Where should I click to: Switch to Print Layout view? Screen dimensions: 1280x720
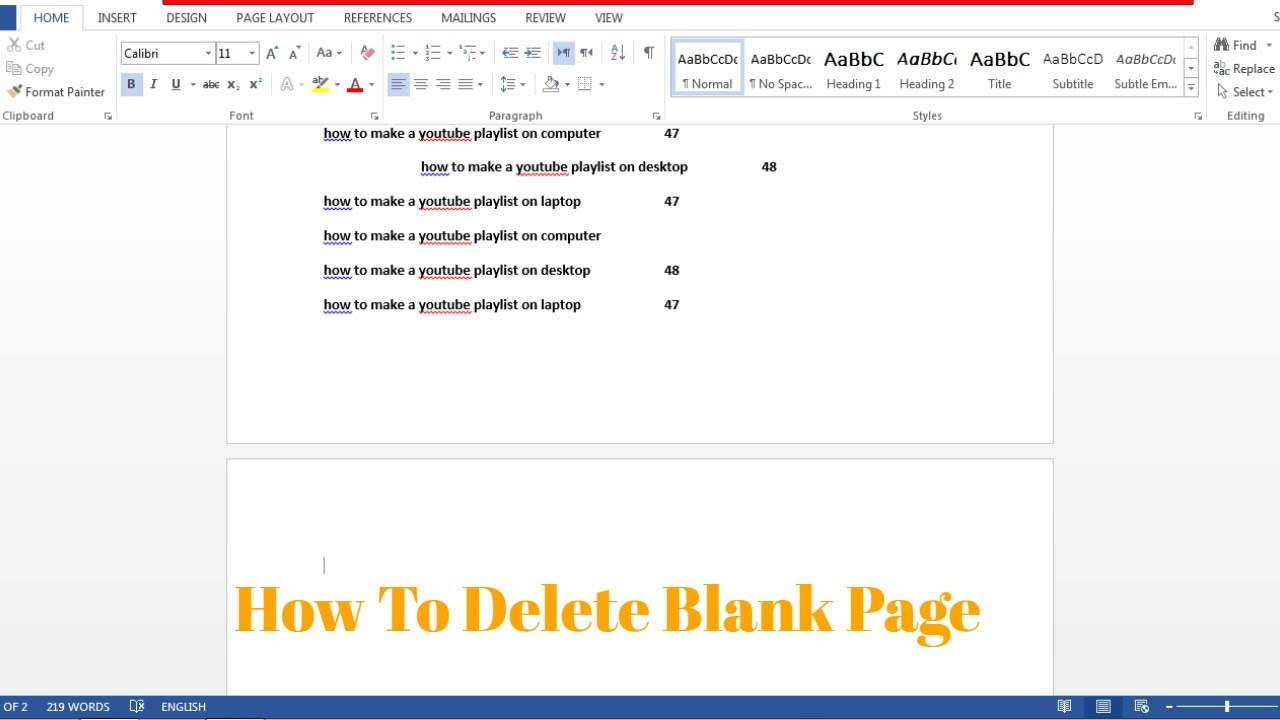click(x=1103, y=707)
